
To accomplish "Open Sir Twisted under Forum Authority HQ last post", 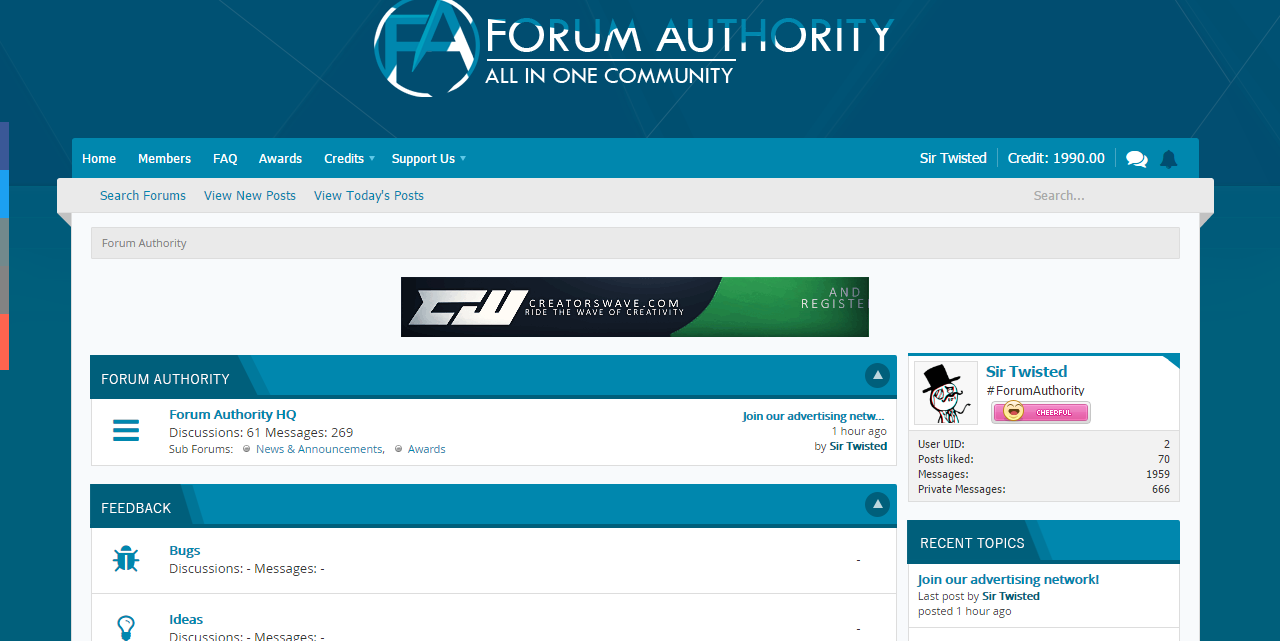I will click(x=858, y=446).
